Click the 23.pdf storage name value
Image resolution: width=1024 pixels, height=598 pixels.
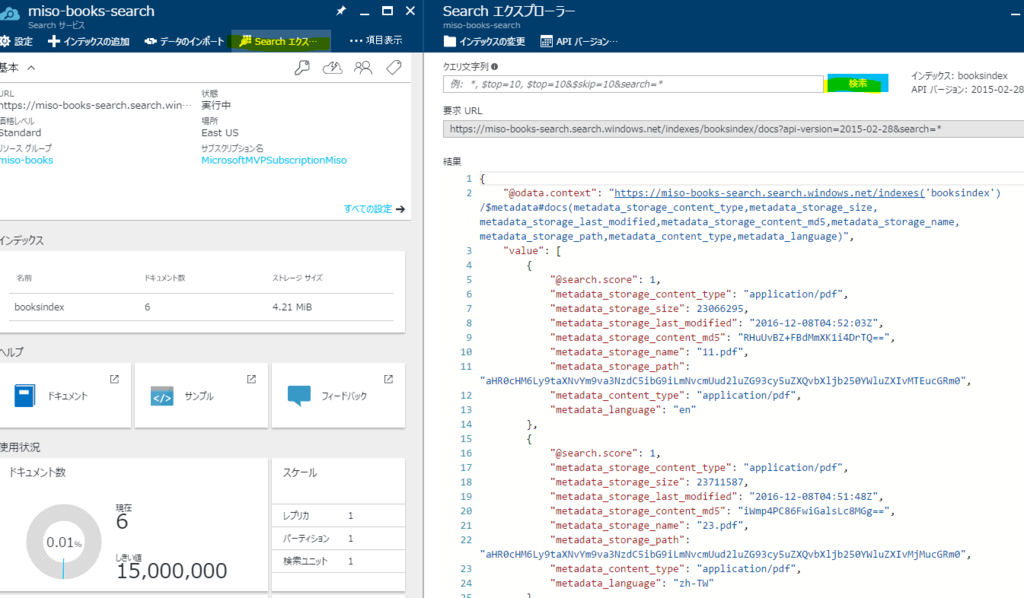coord(722,526)
